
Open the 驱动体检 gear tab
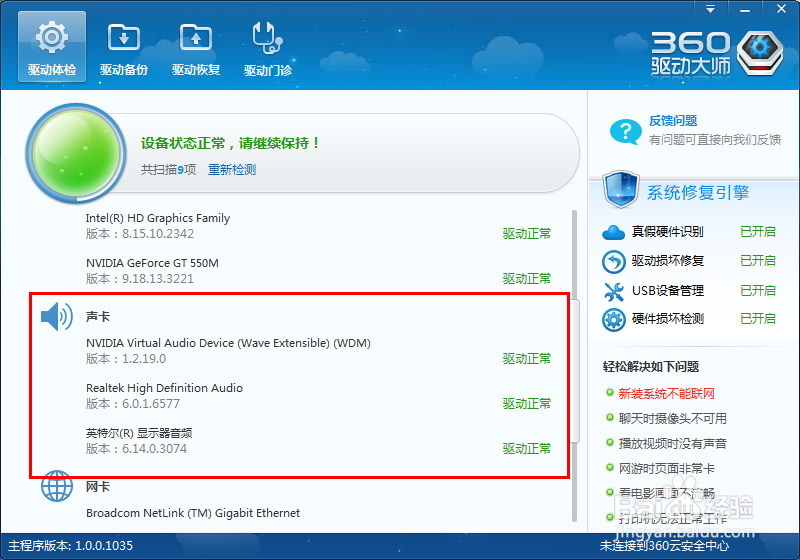[52, 46]
